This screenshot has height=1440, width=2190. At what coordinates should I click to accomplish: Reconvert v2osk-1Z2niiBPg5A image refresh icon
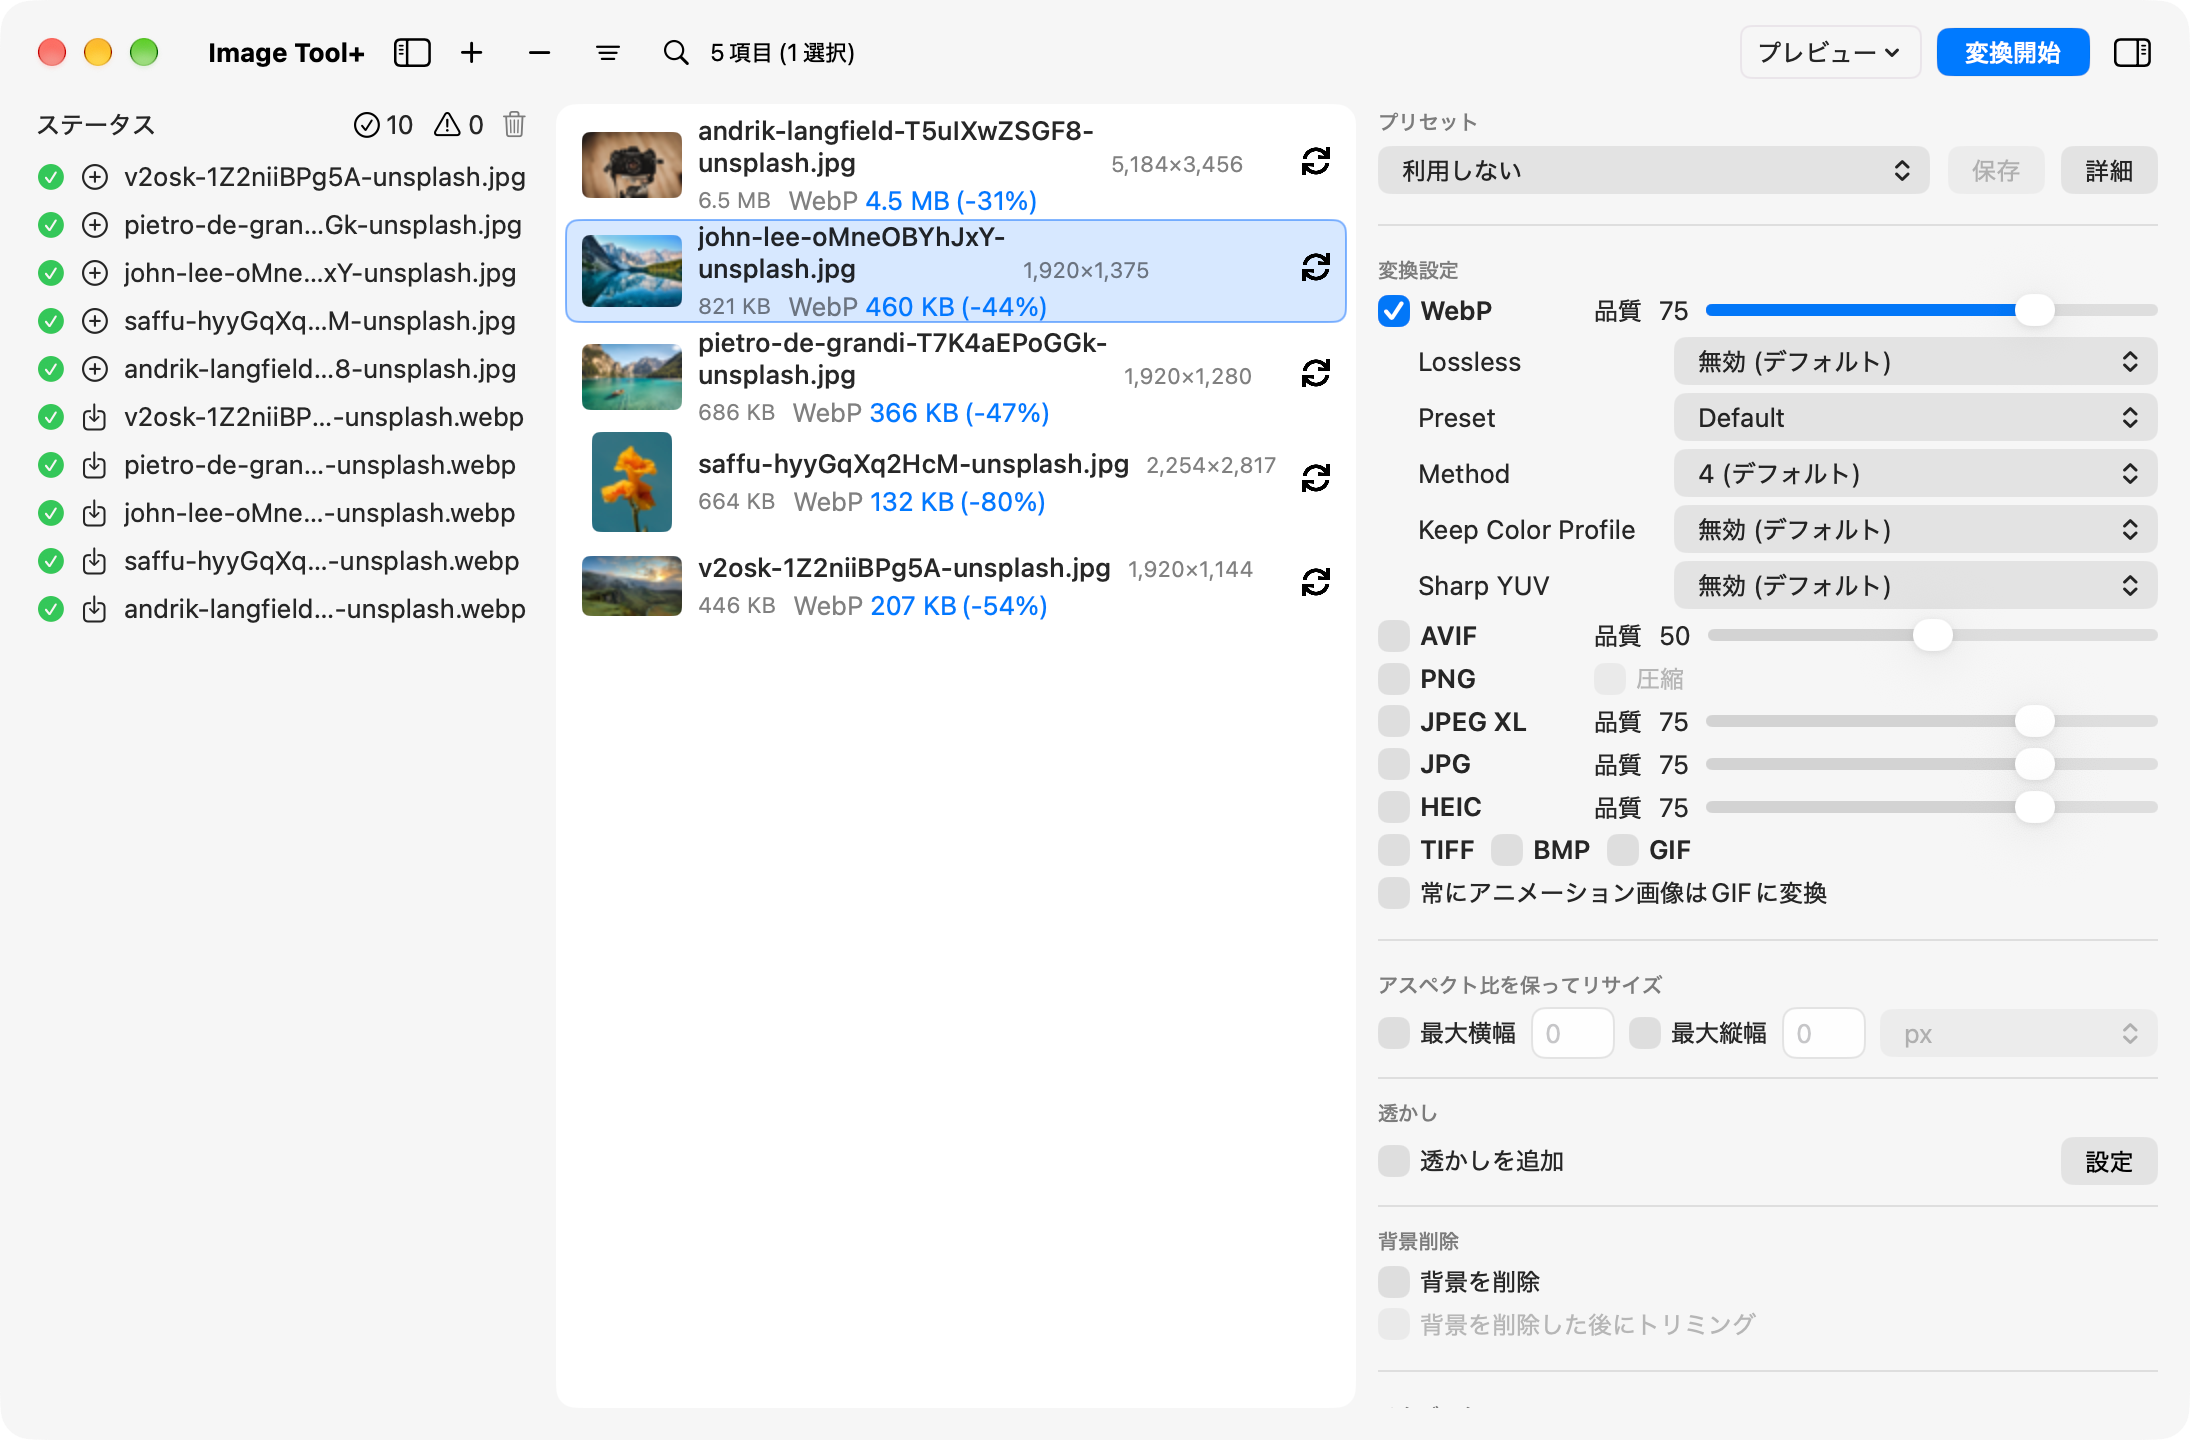pos(1316,582)
